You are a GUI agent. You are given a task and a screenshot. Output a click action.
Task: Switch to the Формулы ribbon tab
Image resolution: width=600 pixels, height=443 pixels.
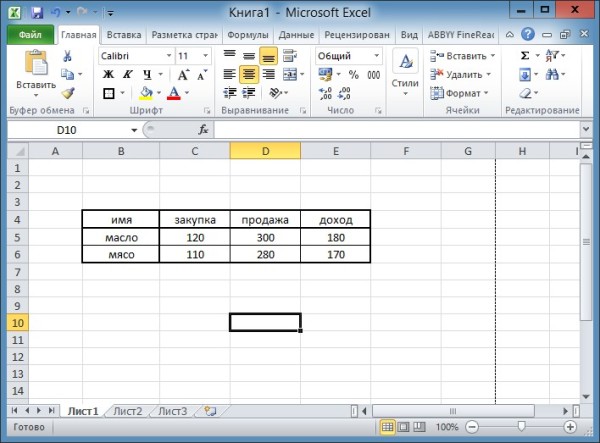[248, 35]
